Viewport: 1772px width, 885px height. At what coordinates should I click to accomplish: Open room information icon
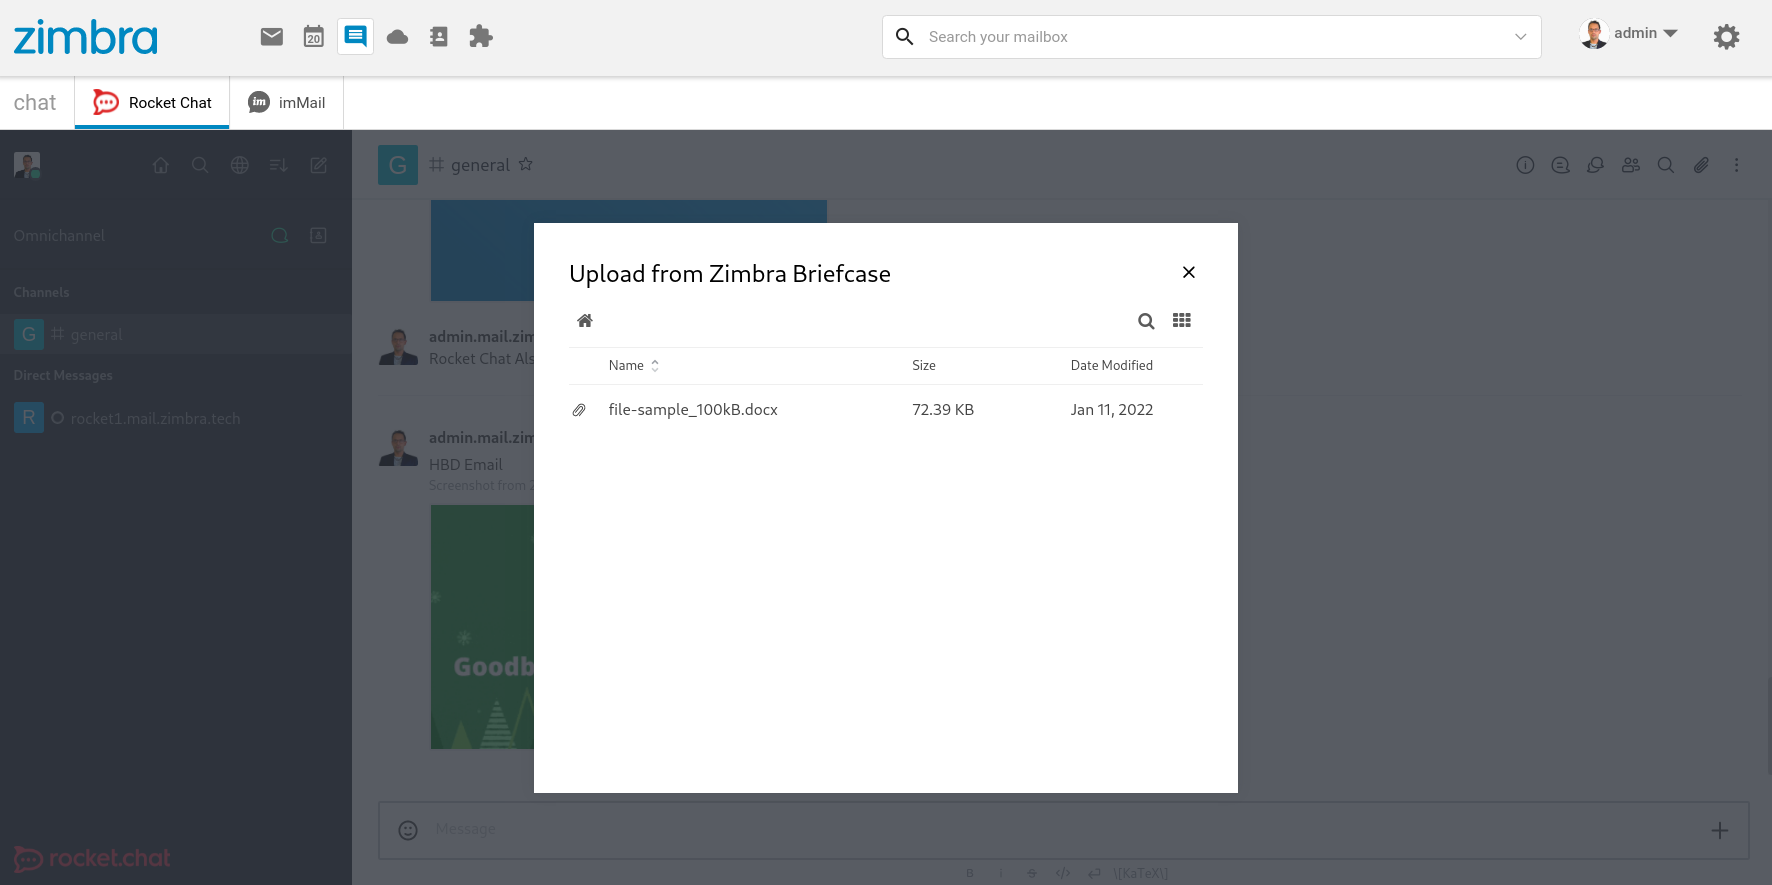coord(1525,165)
